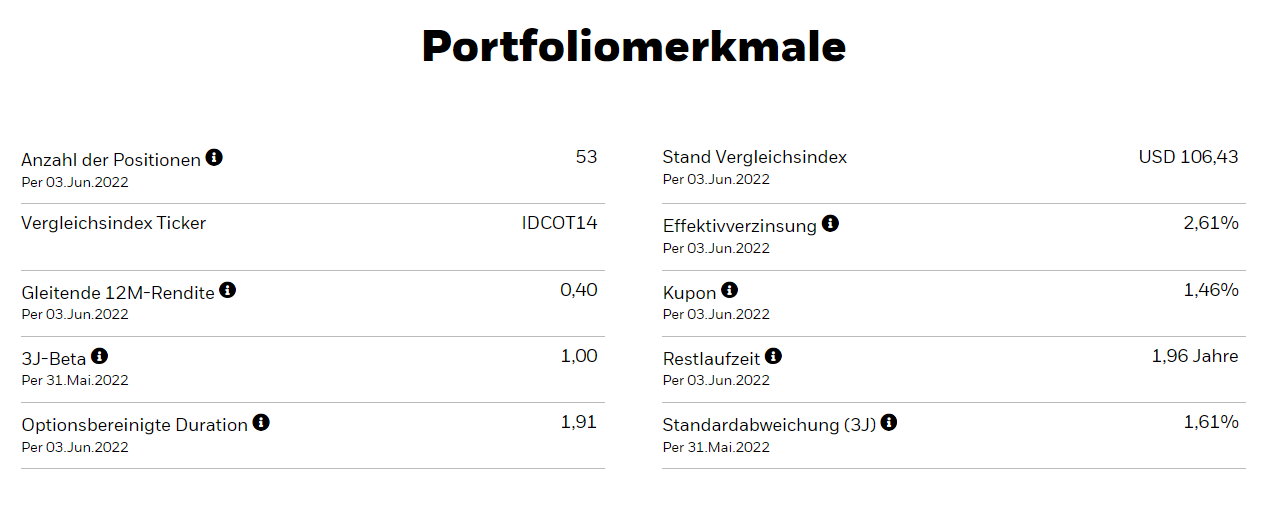Select the 1,91 duration value
The height and width of the screenshot is (506, 1285).
point(578,422)
